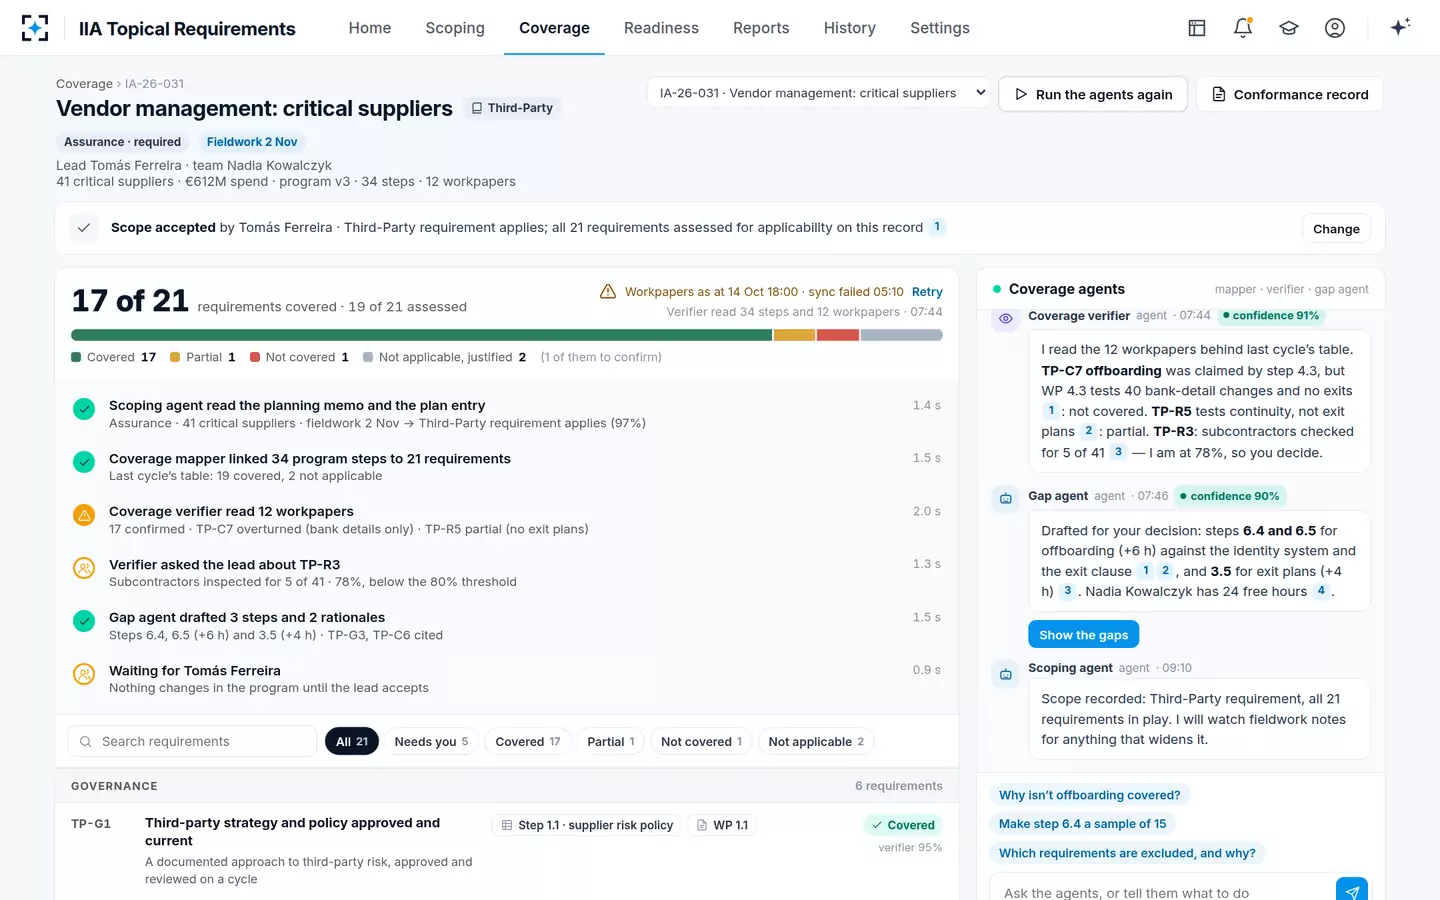Select the All 21 filter chip
The height and width of the screenshot is (900, 1440).
[352, 741]
